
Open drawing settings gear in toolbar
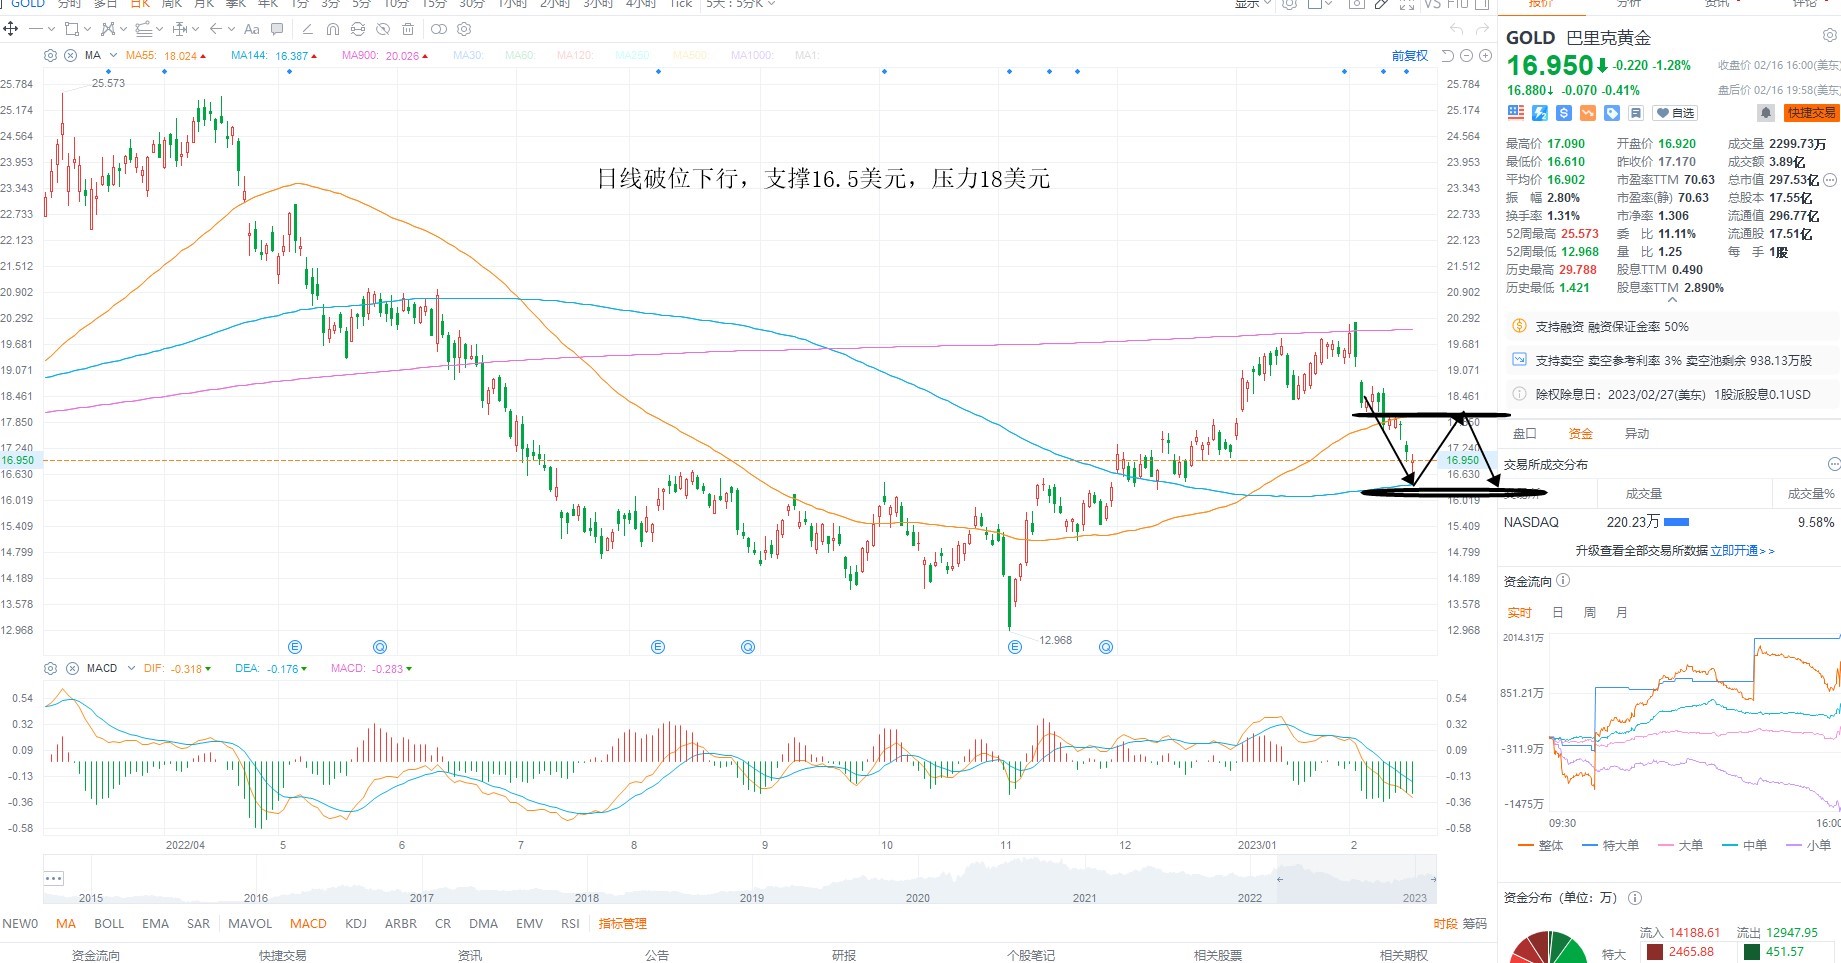[464, 29]
